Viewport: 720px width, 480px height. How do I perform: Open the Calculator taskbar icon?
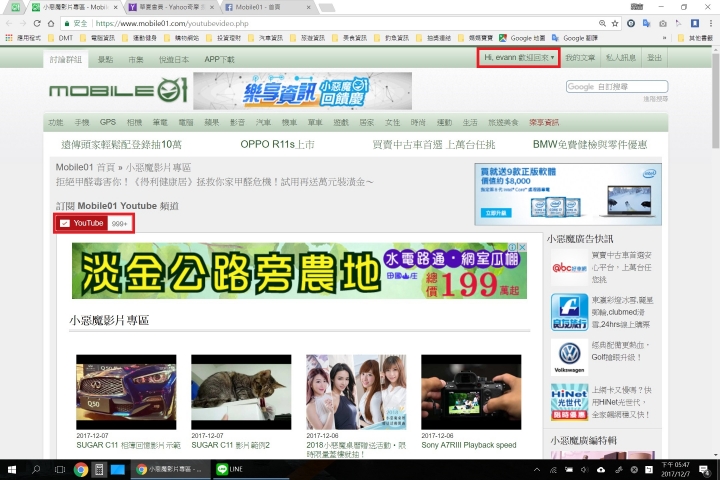click(x=99, y=469)
